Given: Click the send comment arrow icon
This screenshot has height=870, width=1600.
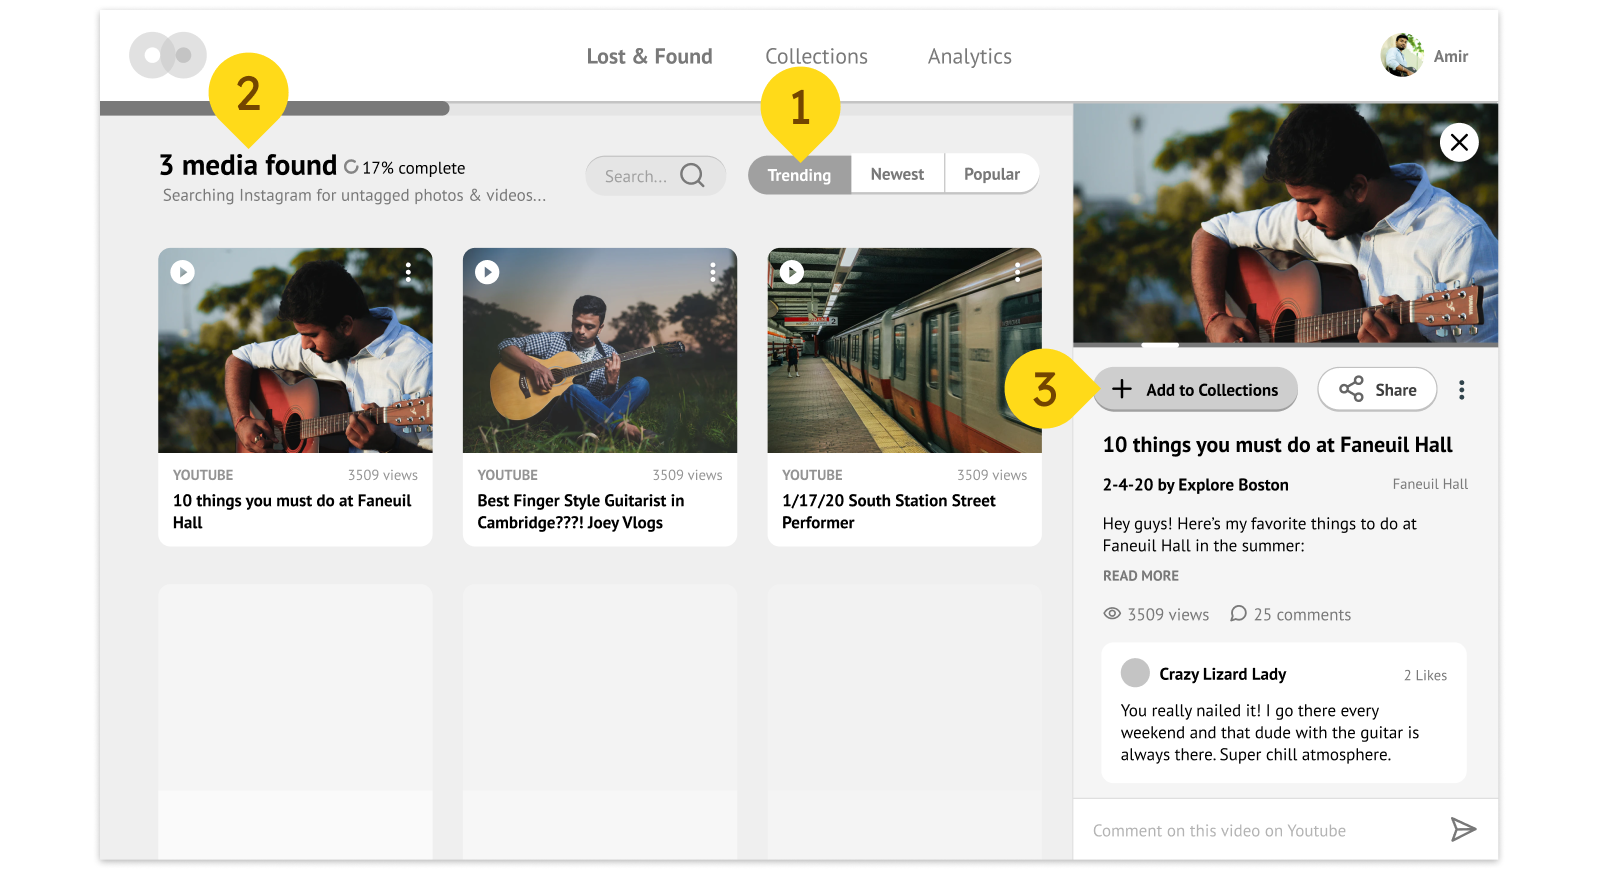Looking at the screenshot, I should pyautogui.click(x=1463, y=829).
